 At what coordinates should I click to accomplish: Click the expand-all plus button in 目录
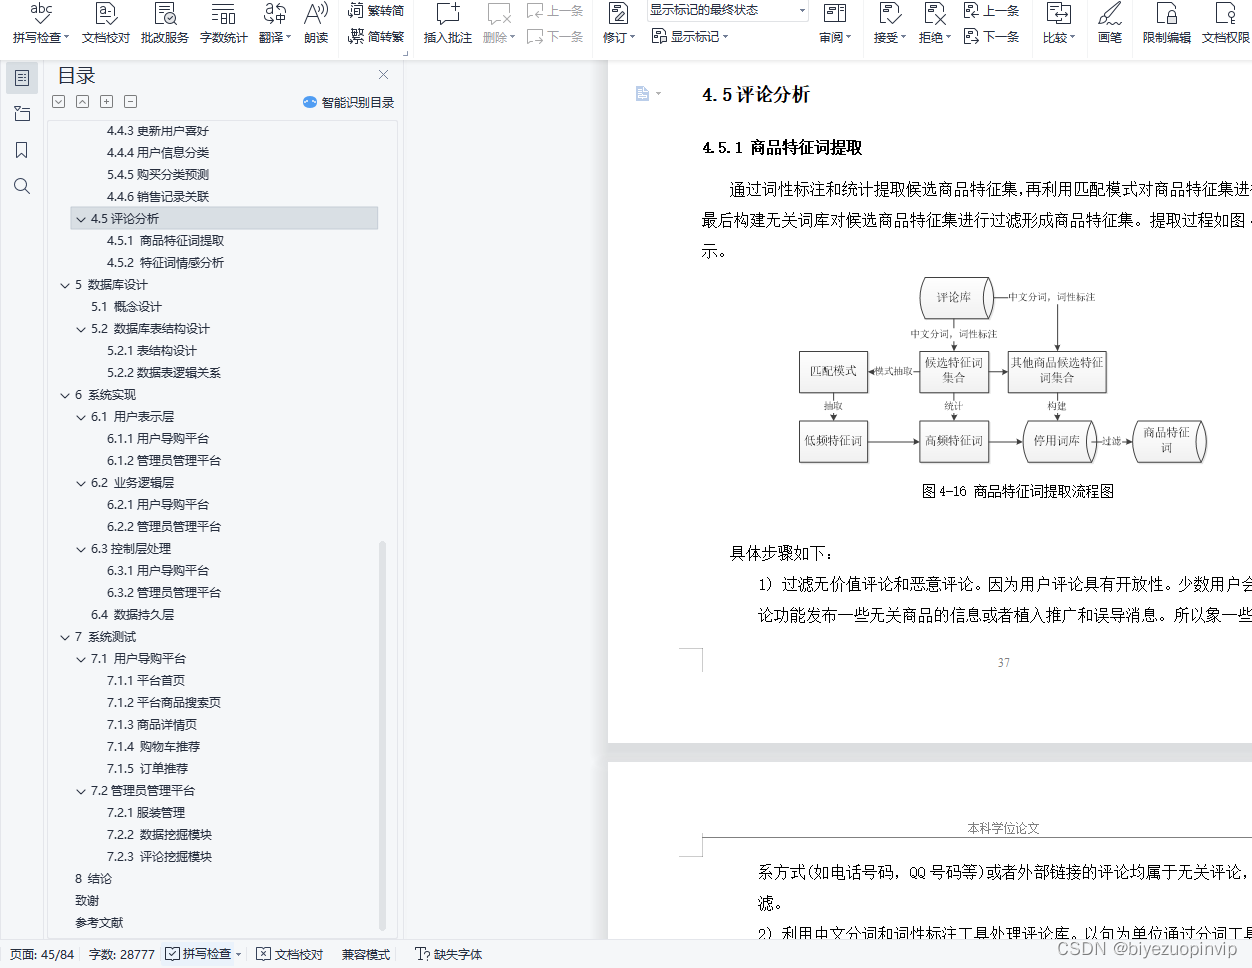(x=106, y=102)
